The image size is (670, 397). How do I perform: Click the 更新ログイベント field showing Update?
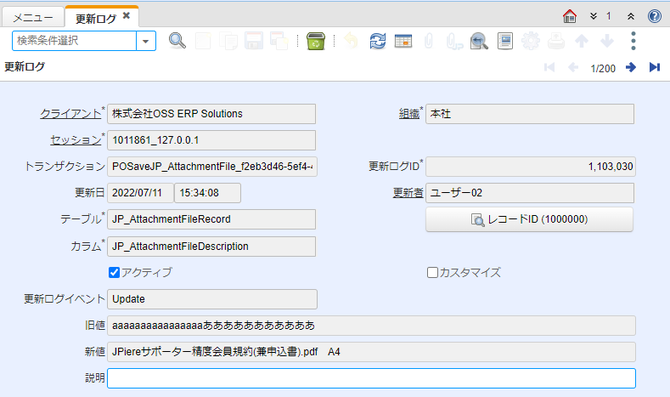point(212,299)
